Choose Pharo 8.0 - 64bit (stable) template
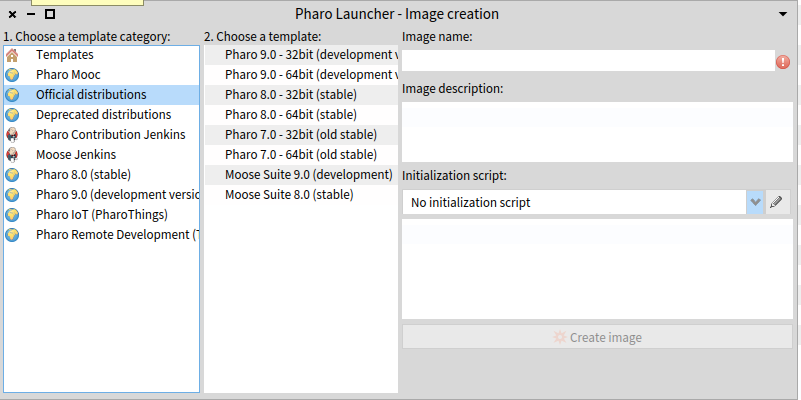This screenshot has height=400, width=801. pos(301,114)
